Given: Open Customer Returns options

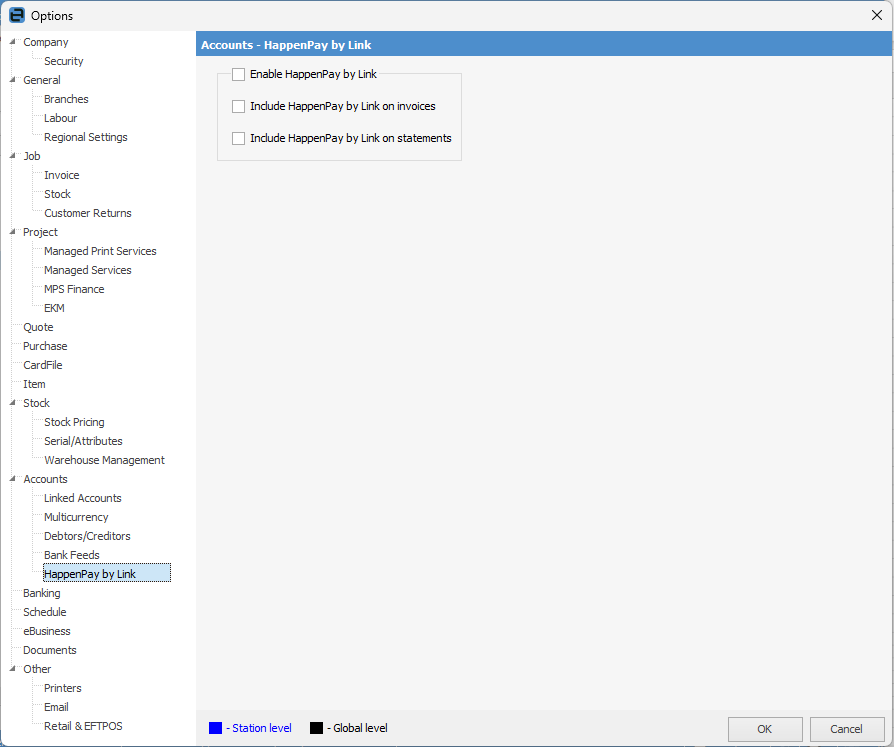Looking at the screenshot, I should [x=88, y=213].
